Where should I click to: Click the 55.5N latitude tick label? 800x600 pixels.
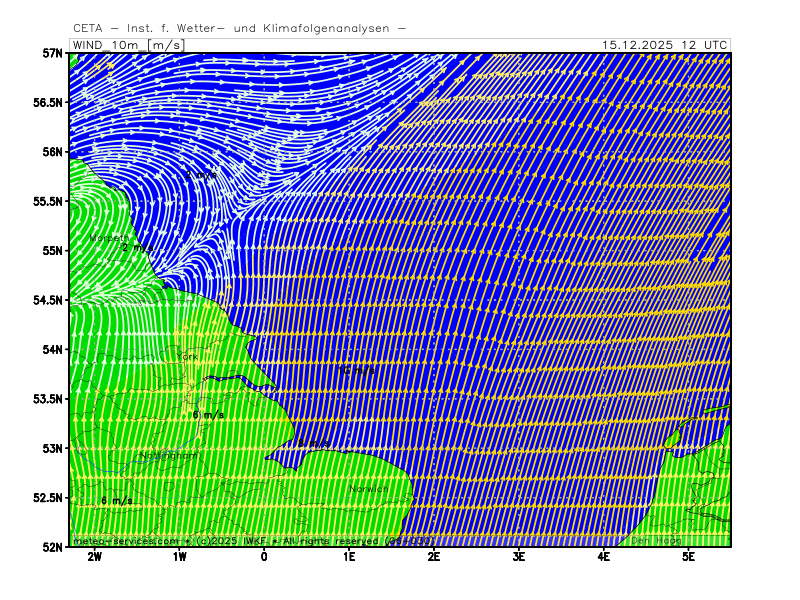point(48,201)
